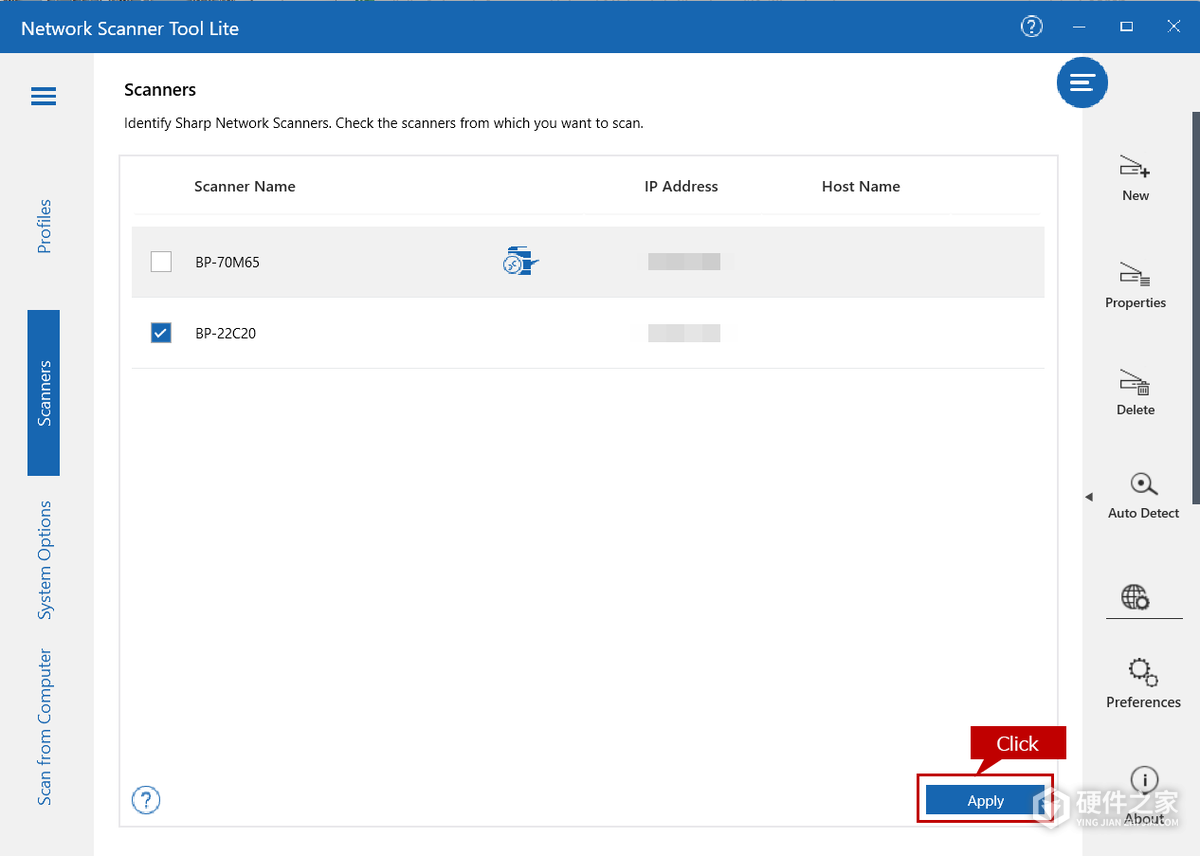Viewport: 1200px width, 856px height.
Task: Open the System Options tab
Action: tap(44, 560)
